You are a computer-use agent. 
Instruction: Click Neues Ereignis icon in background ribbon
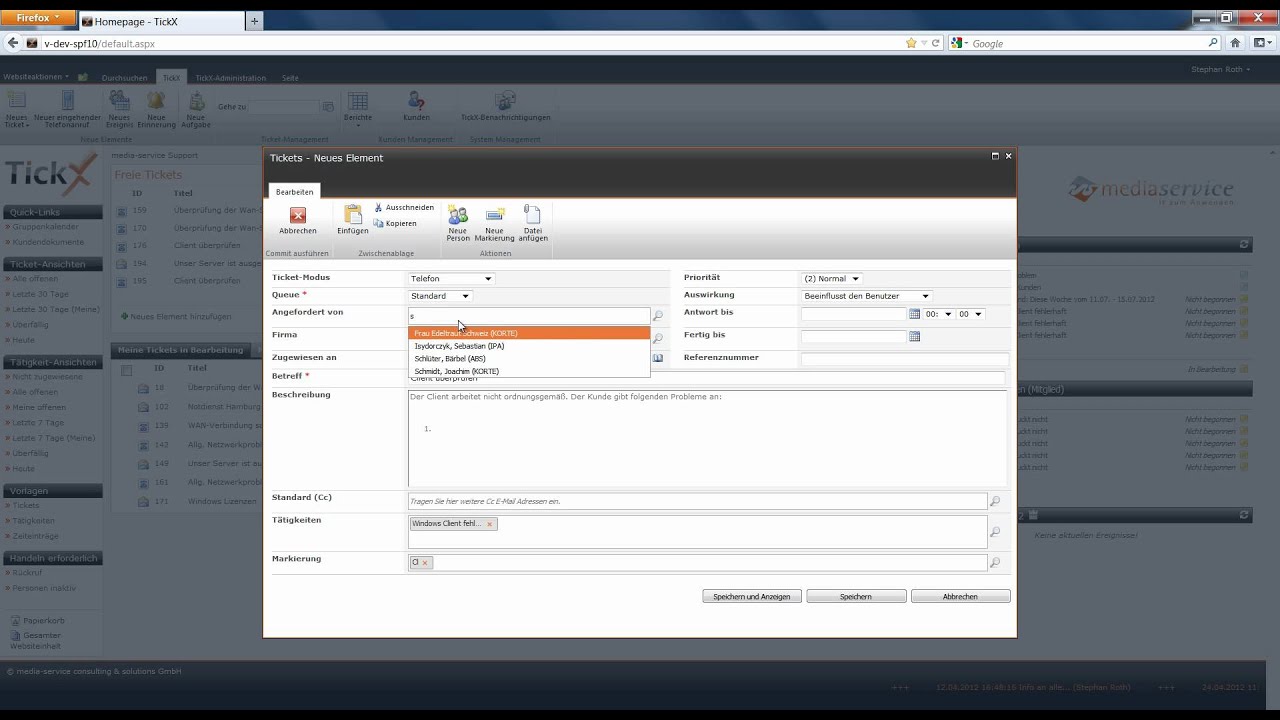coord(119,100)
